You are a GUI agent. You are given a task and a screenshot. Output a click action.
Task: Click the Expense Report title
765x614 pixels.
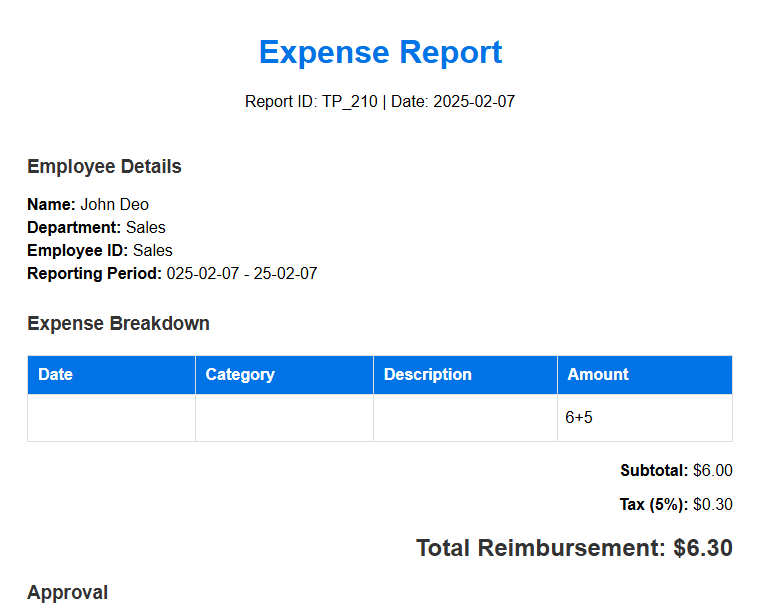381,52
